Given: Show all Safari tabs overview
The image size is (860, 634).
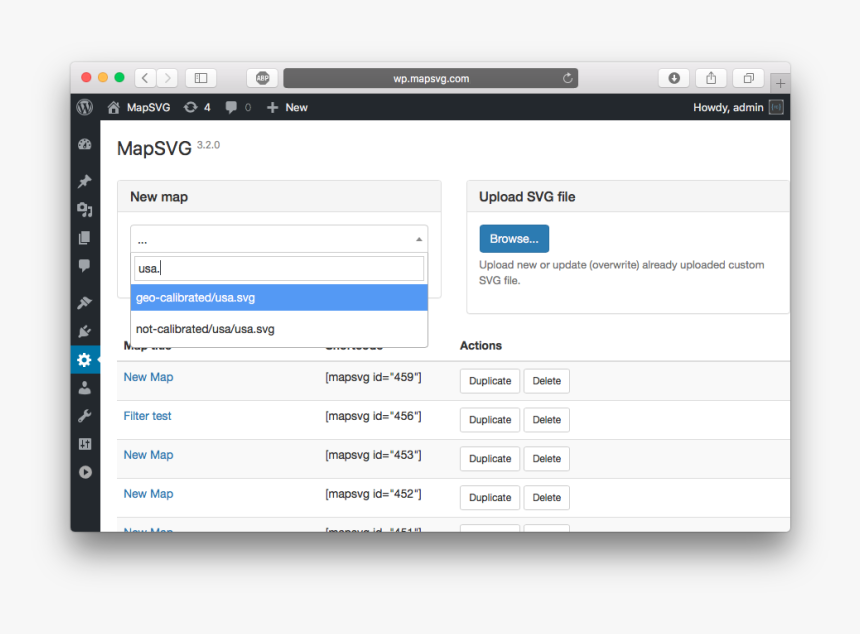Looking at the screenshot, I should pyautogui.click(x=748, y=78).
